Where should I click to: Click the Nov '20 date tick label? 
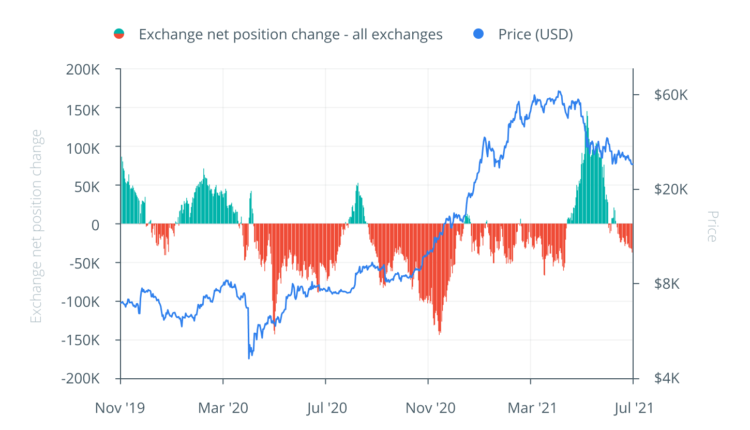[x=428, y=408]
